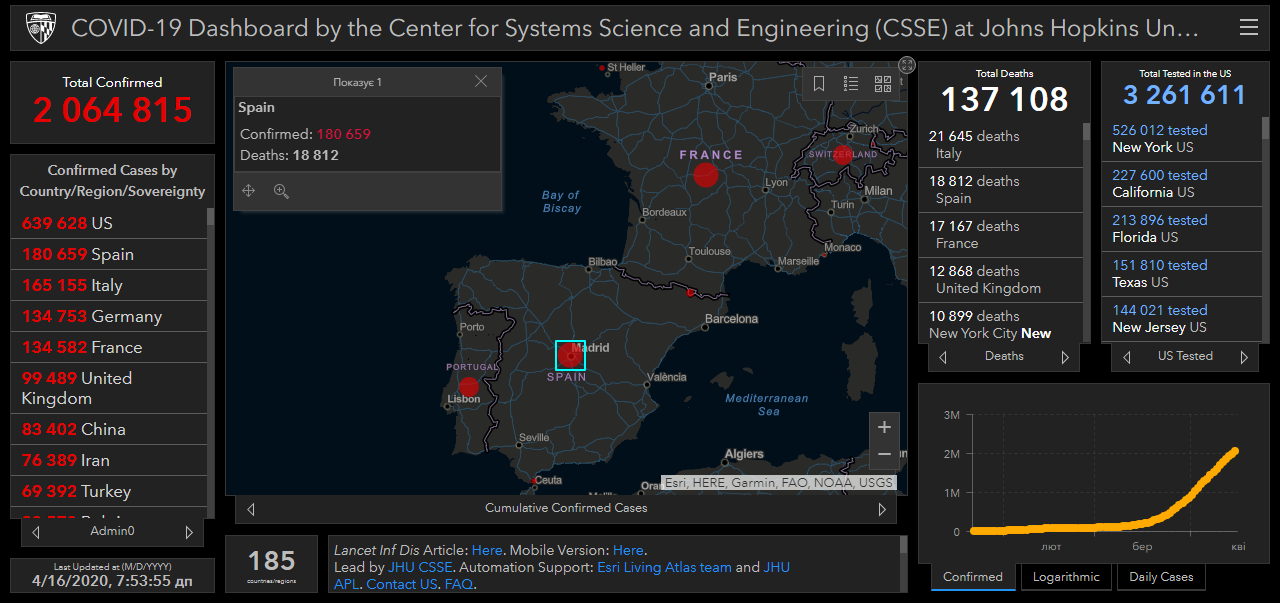Select Turkey in the country list

108,491
